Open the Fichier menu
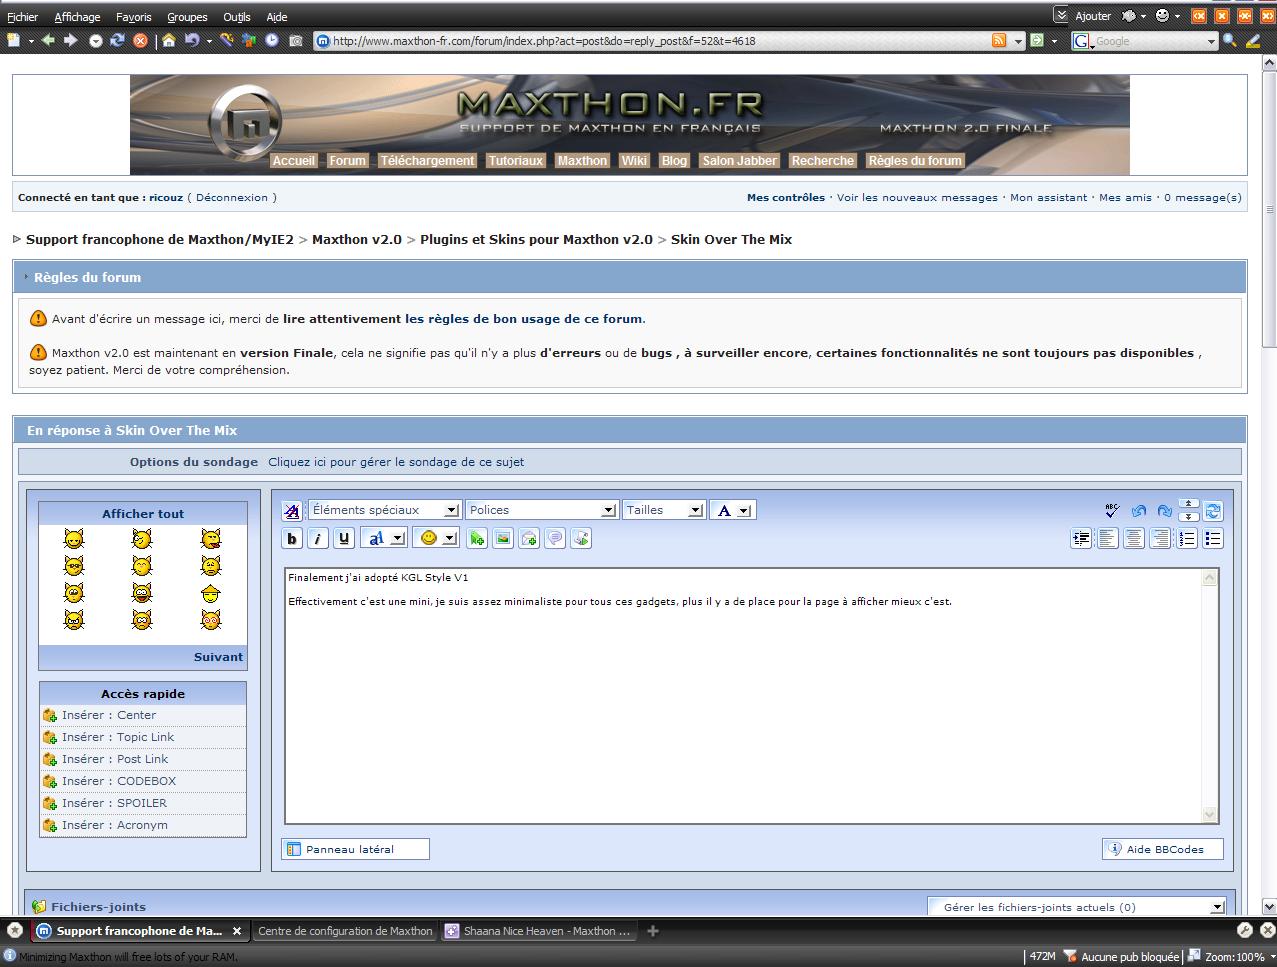1277x967 pixels. point(22,16)
